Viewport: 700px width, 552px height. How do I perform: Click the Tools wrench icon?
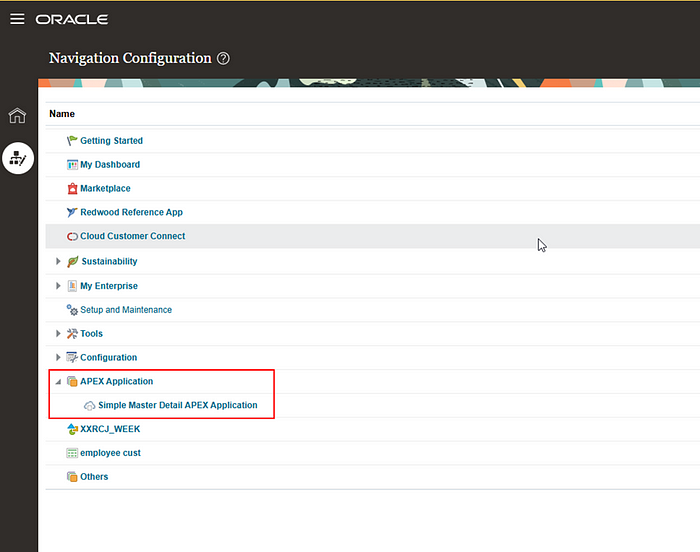click(x=72, y=334)
